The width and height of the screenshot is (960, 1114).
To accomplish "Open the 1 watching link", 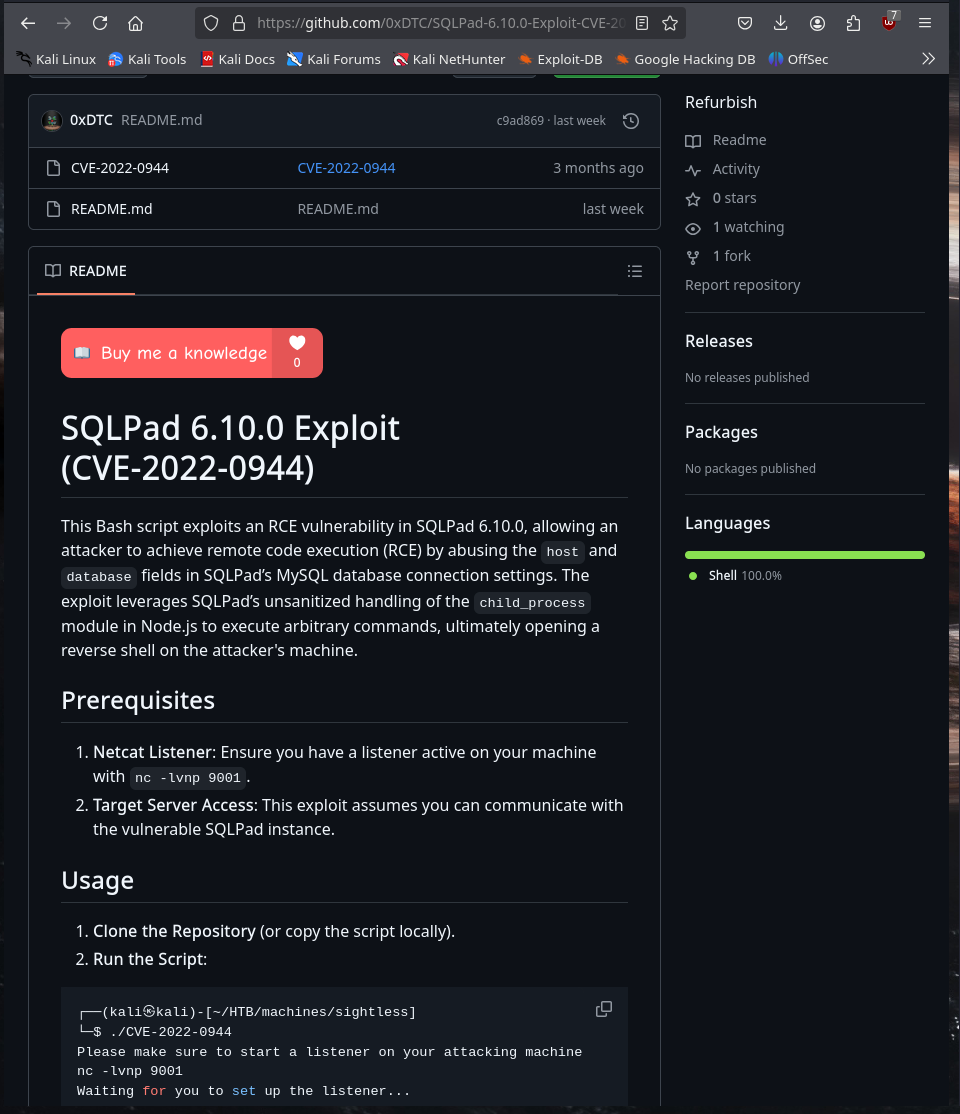I will 748,227.
